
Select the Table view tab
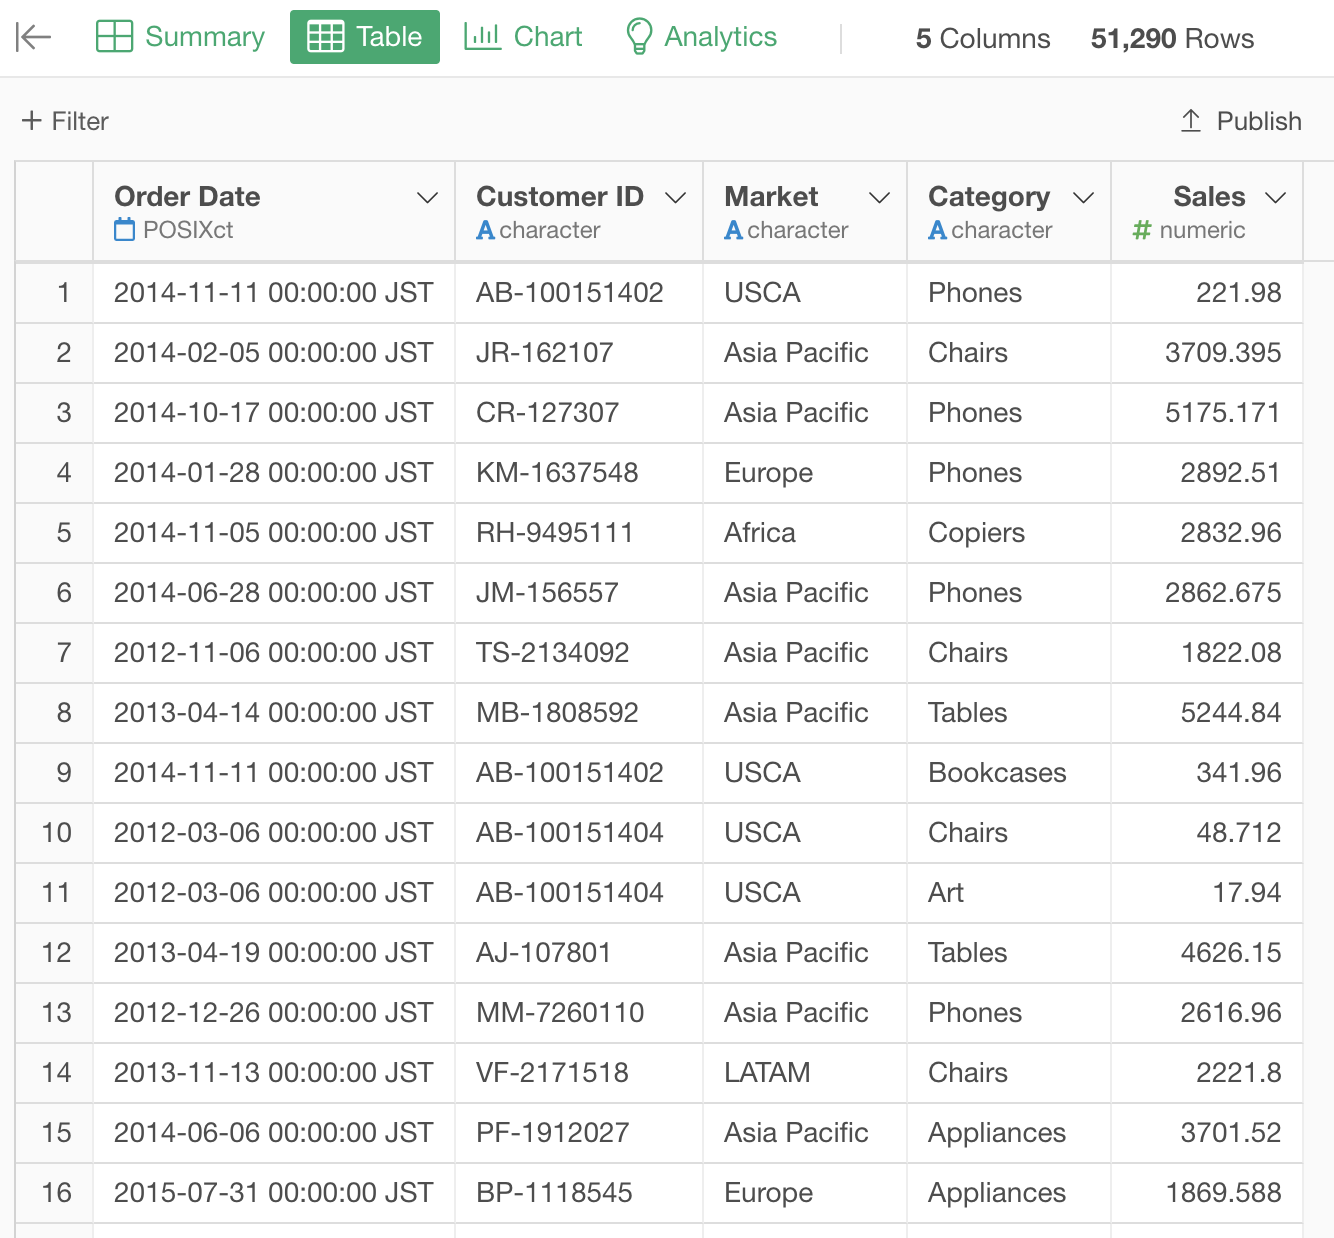365,37
